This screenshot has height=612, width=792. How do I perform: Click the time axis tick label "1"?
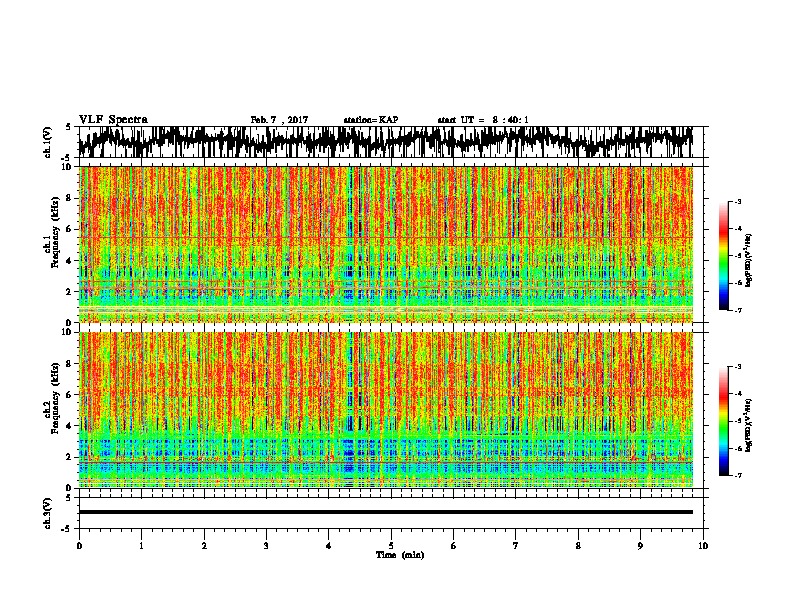point(141,546)
